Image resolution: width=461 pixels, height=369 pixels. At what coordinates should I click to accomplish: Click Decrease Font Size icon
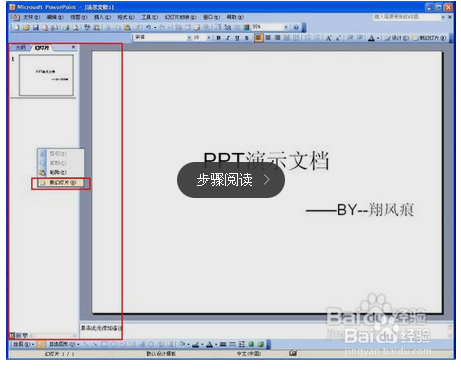(x=338, y=38)
